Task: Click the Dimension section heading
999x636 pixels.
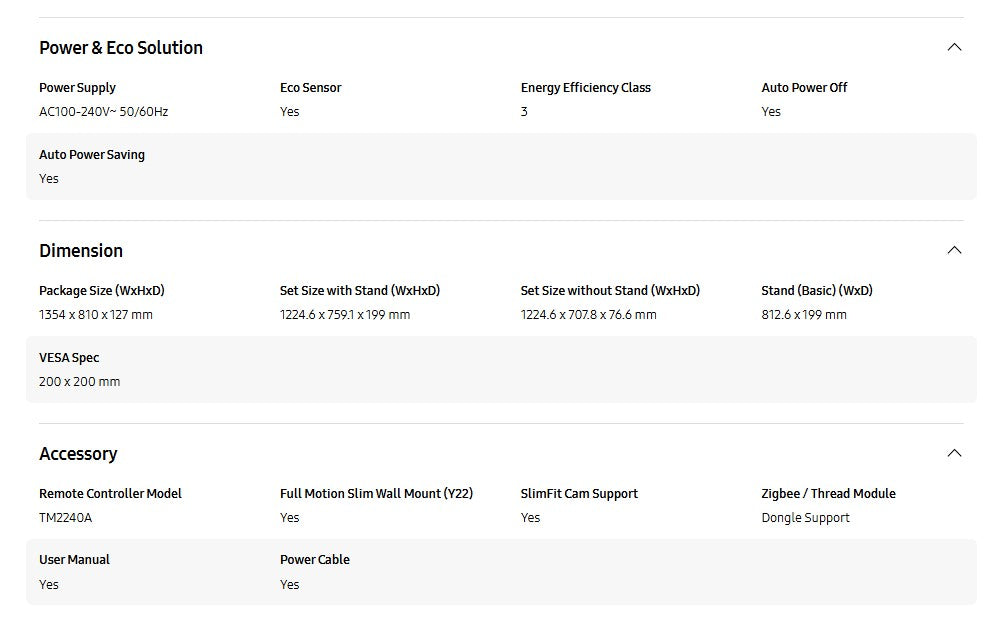Action: (x=81, y=251)
